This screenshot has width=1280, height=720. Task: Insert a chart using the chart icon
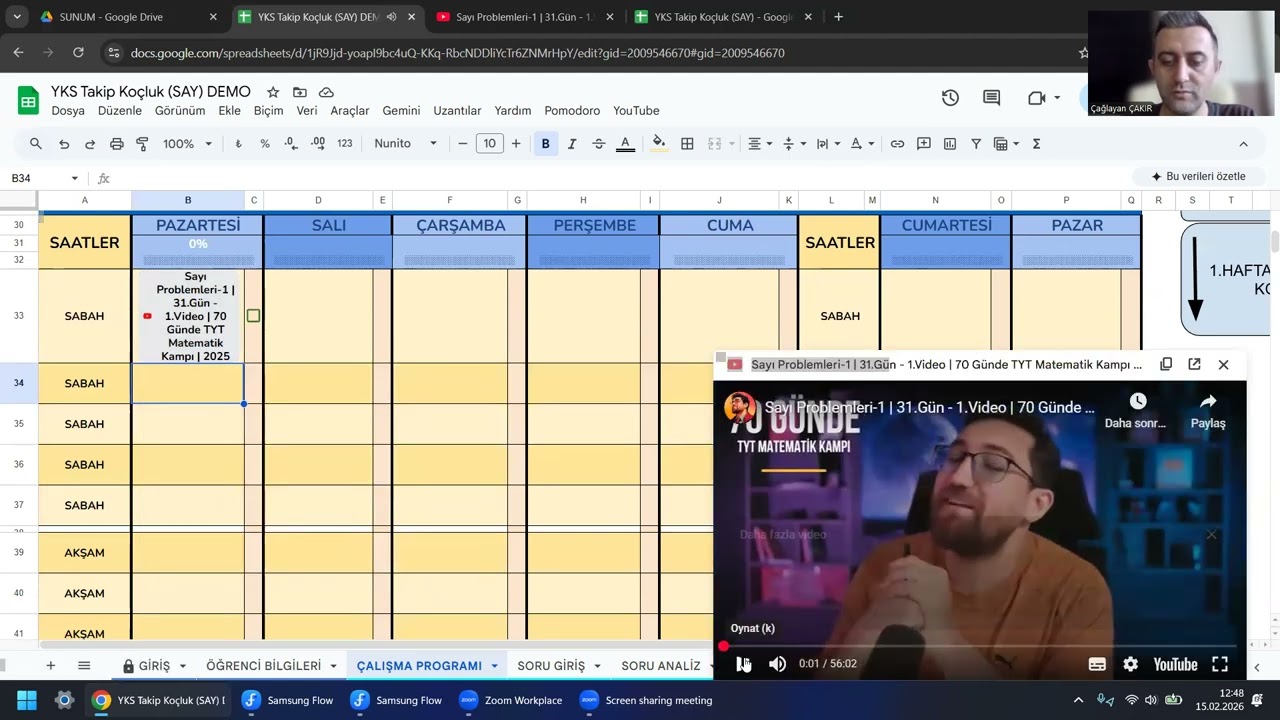(x=950, y=144)
